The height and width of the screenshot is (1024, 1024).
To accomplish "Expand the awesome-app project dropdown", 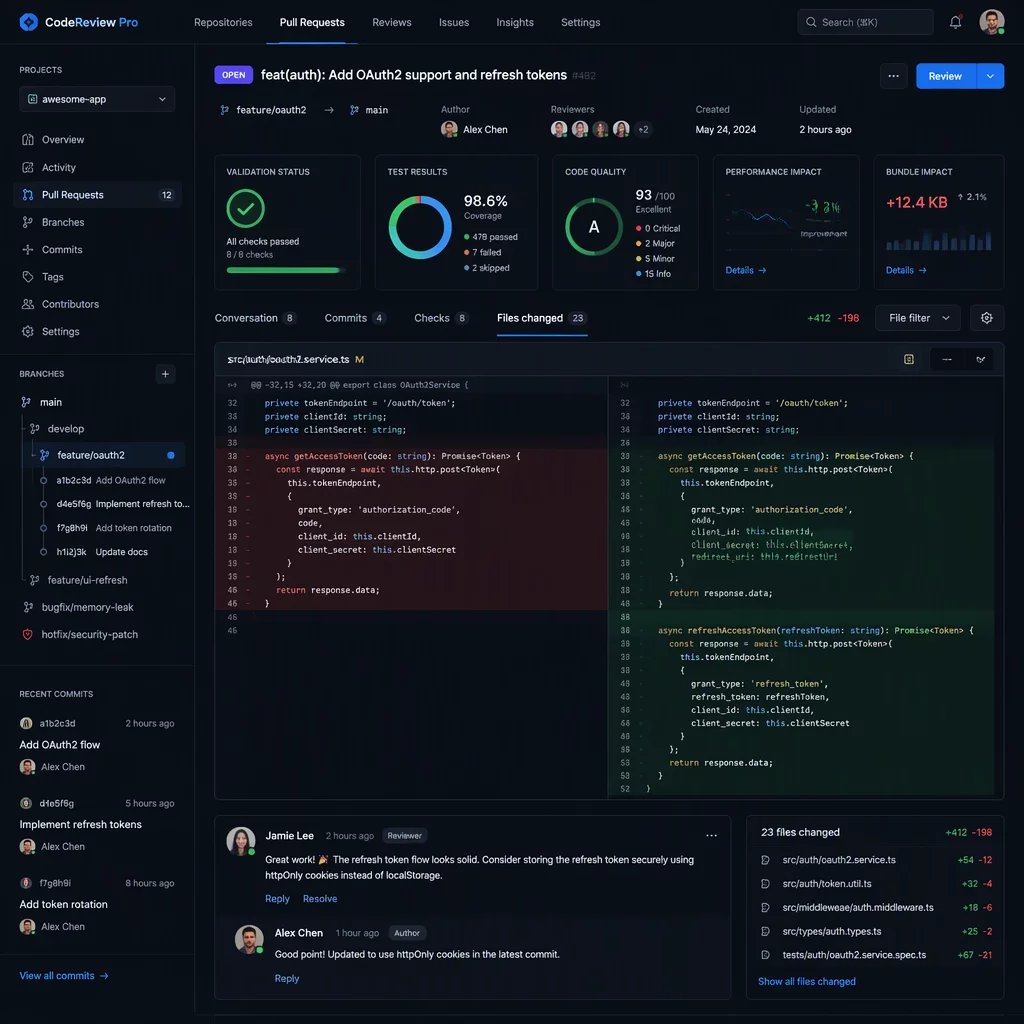I will [x=97, y=99].
